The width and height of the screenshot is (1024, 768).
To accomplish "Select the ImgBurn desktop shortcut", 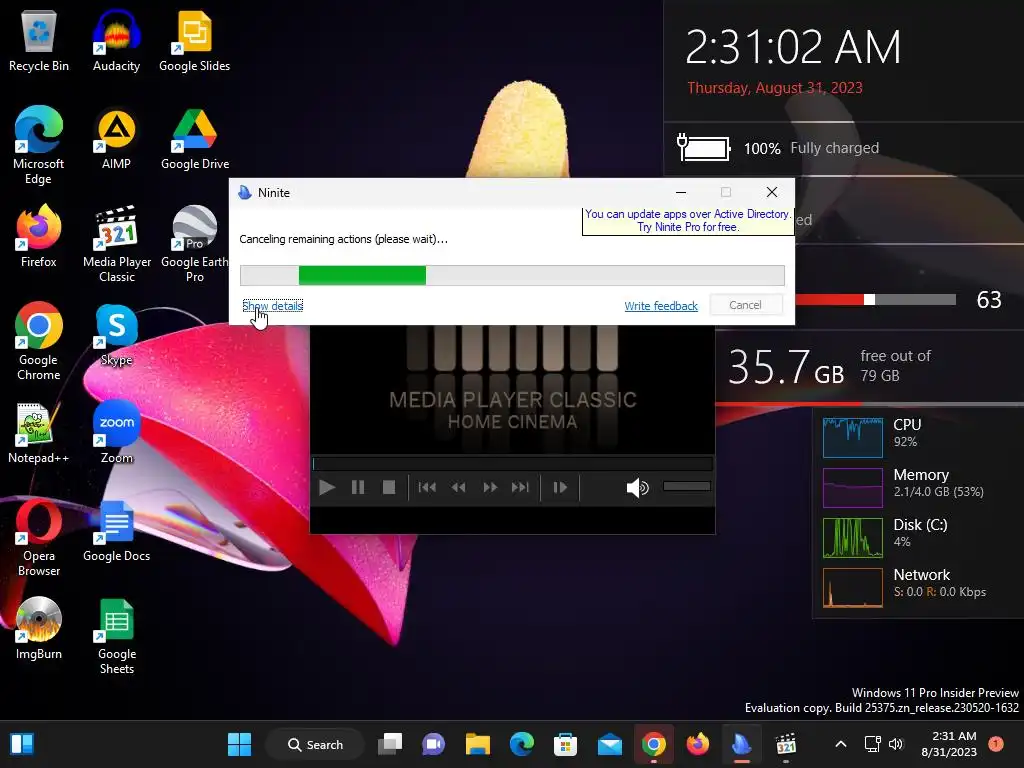I will pos(39,629).
